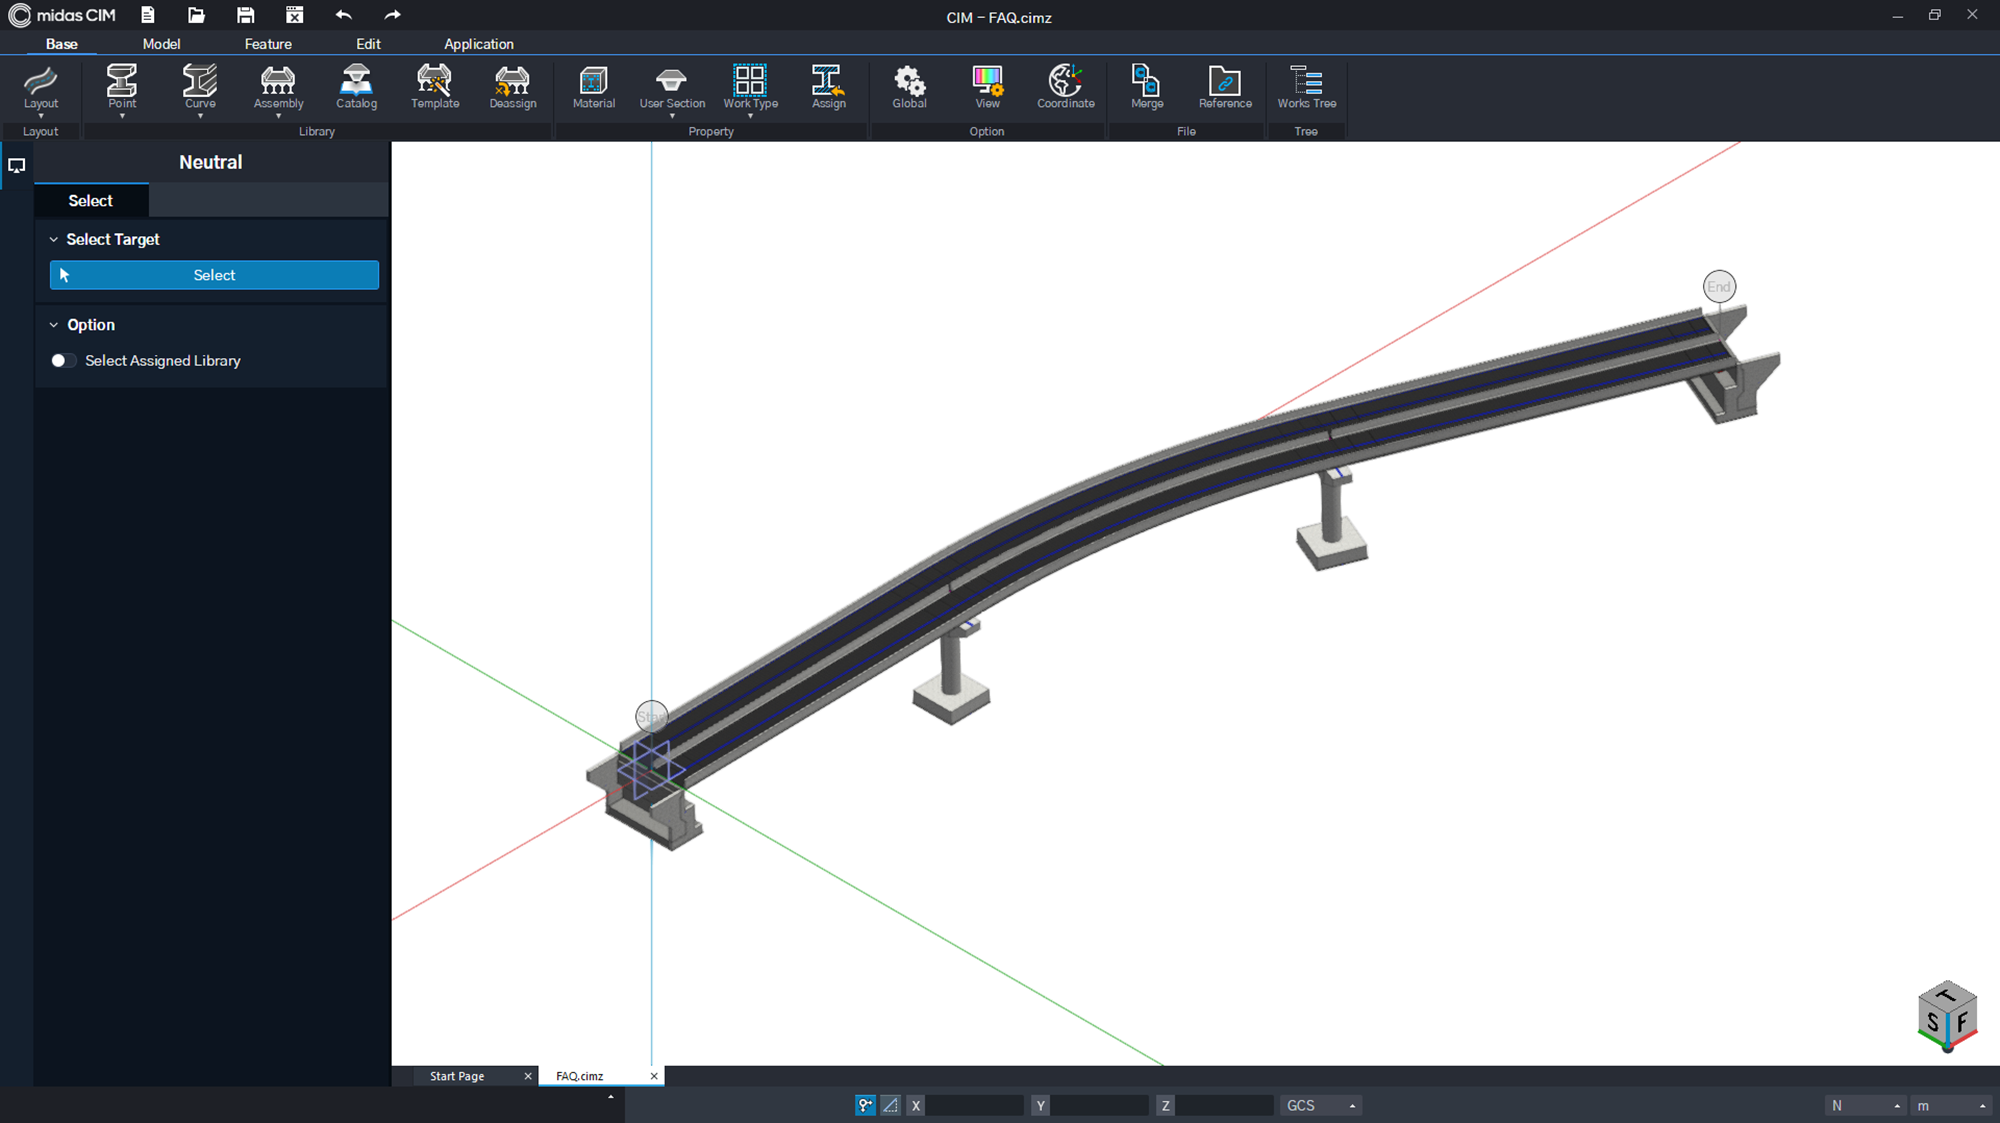2000x1123 pixels.
Task: Open Global options gear
Action: point(909,88)
